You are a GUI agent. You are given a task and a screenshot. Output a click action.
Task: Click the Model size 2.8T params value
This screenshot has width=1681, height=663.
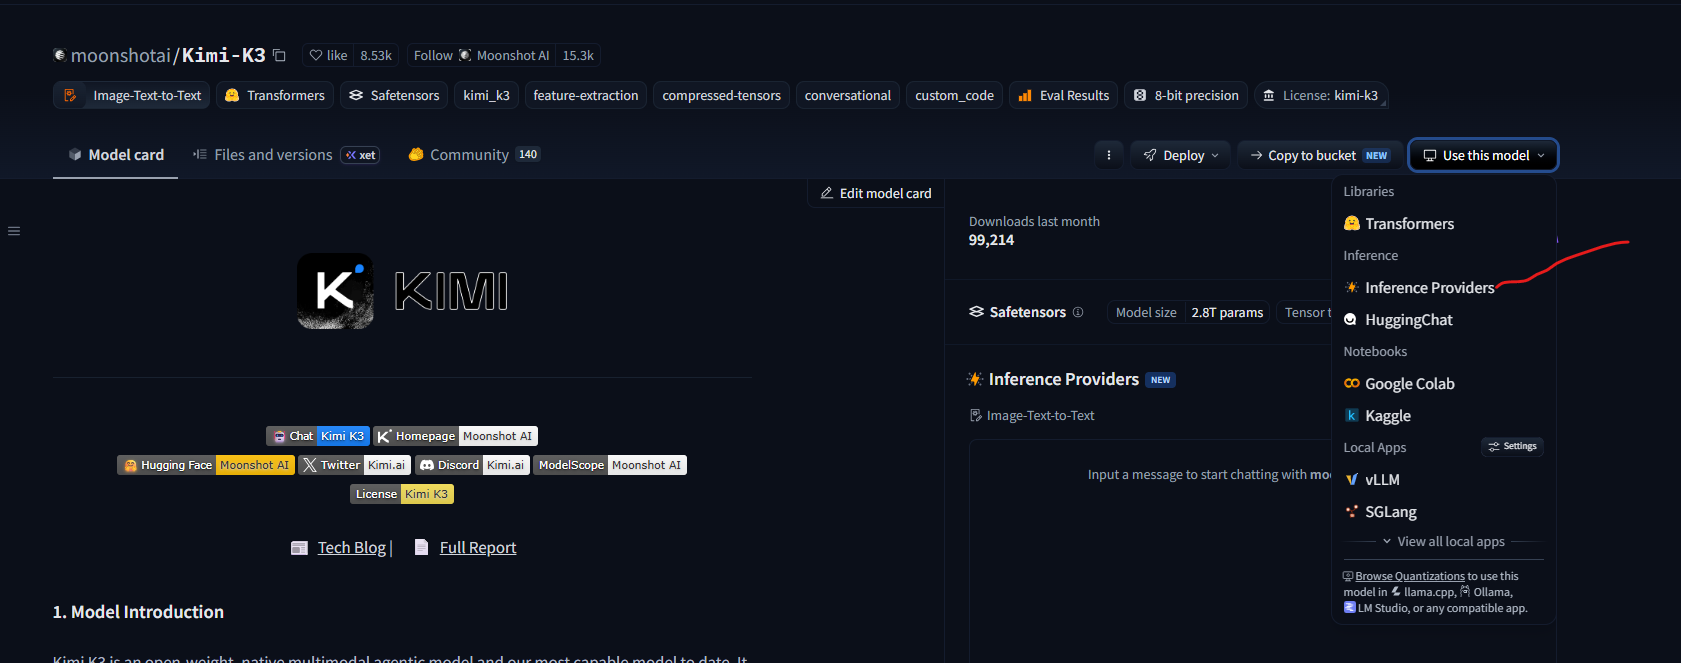[1227, 313]
